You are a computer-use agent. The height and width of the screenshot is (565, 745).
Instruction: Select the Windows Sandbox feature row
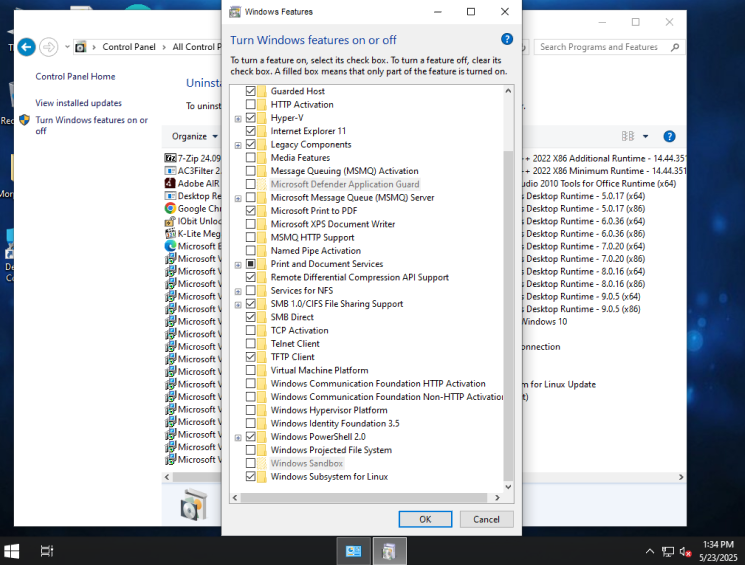click(306, 463)
